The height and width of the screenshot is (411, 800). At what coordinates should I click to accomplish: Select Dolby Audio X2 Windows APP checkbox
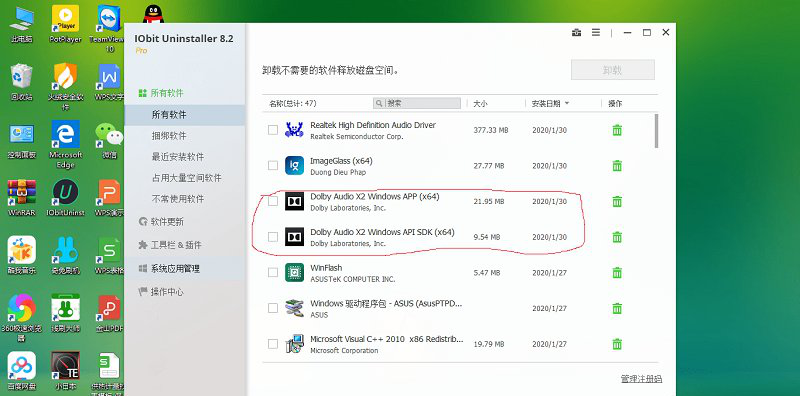(273, 201)
